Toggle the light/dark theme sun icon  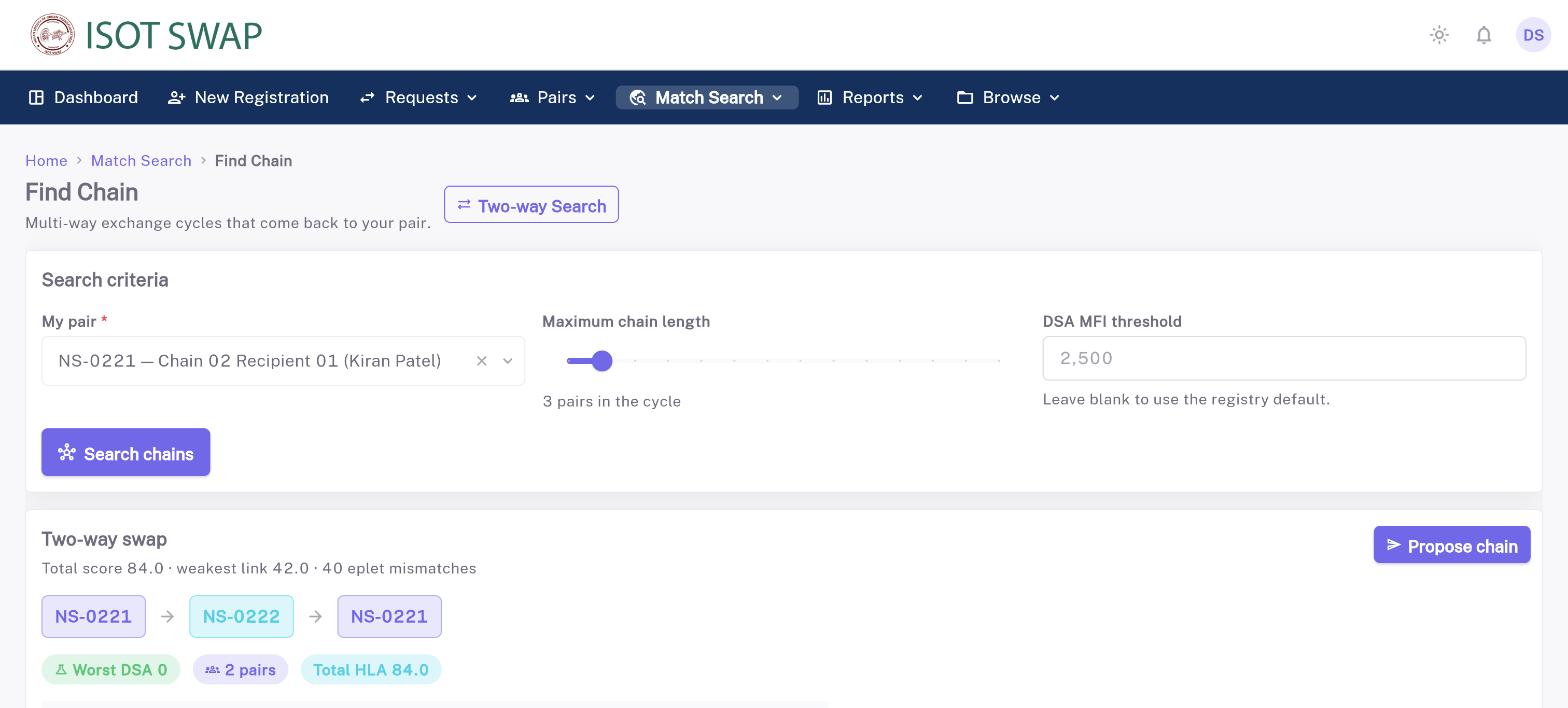[1439, 35]
